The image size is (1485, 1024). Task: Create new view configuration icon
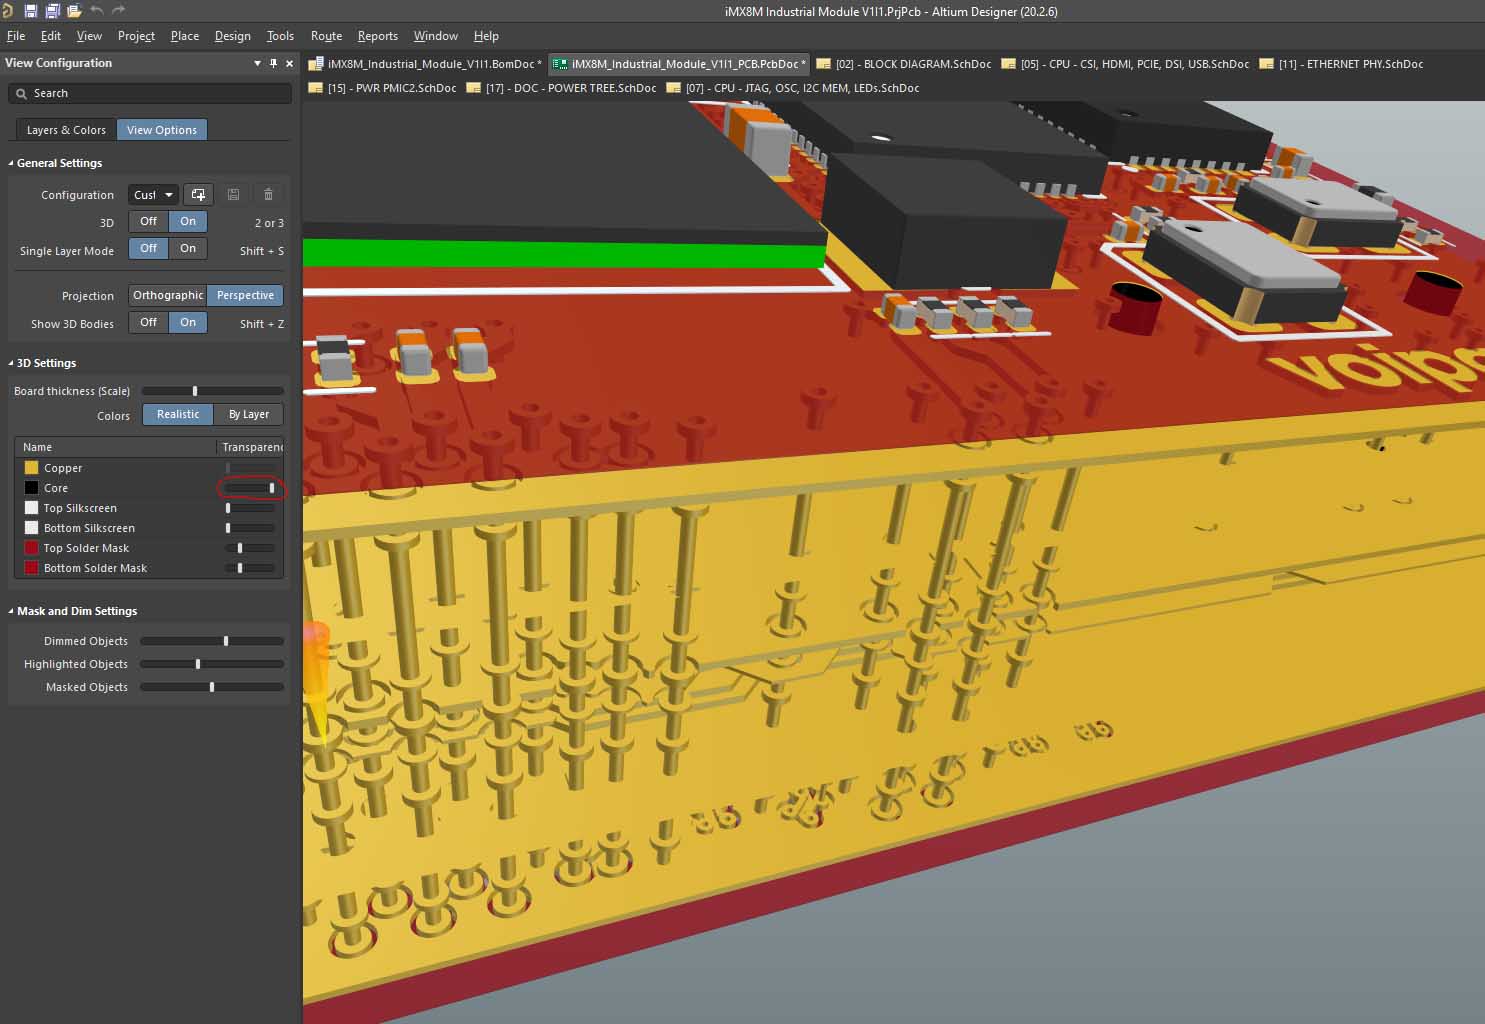tap(198, 195)
